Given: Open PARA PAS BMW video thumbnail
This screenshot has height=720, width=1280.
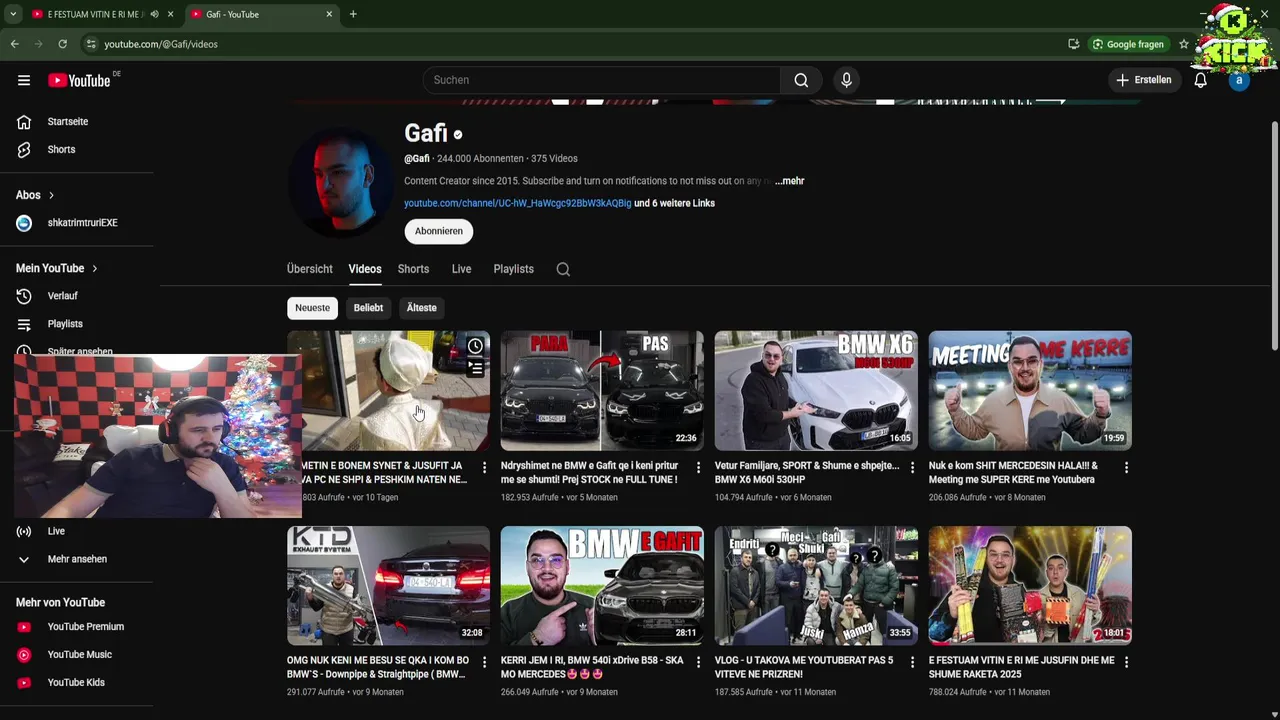Looking at the screenshot, I should [x=602, y=391].
